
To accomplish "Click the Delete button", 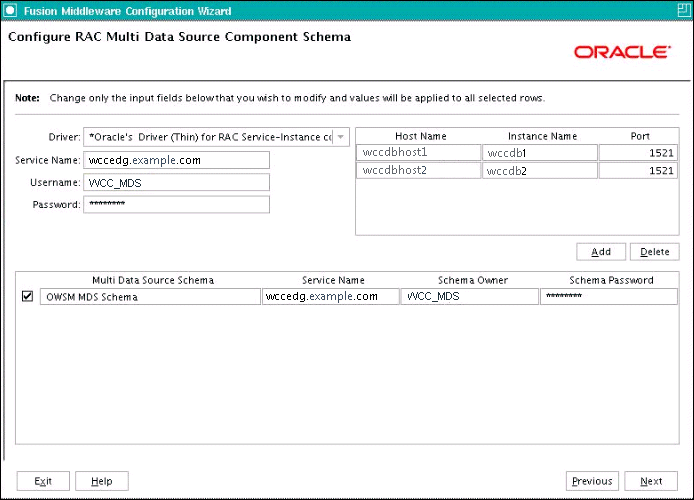I will [x=655, y=252].
